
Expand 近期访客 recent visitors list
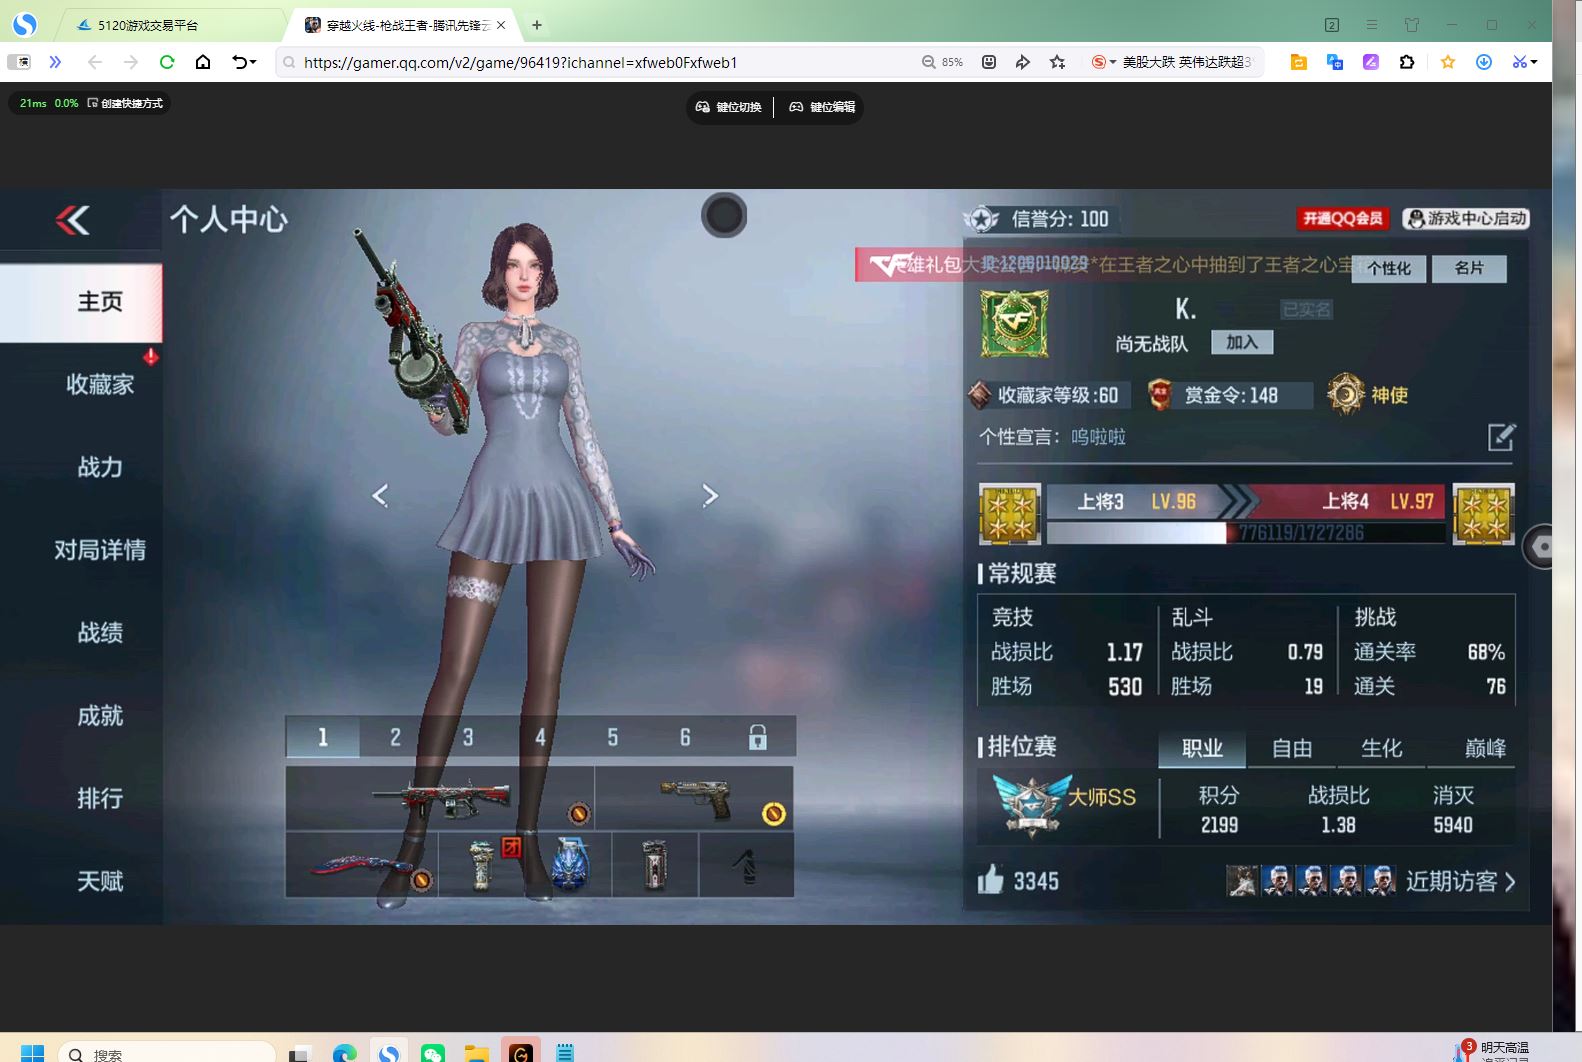tap(1460, 881)
